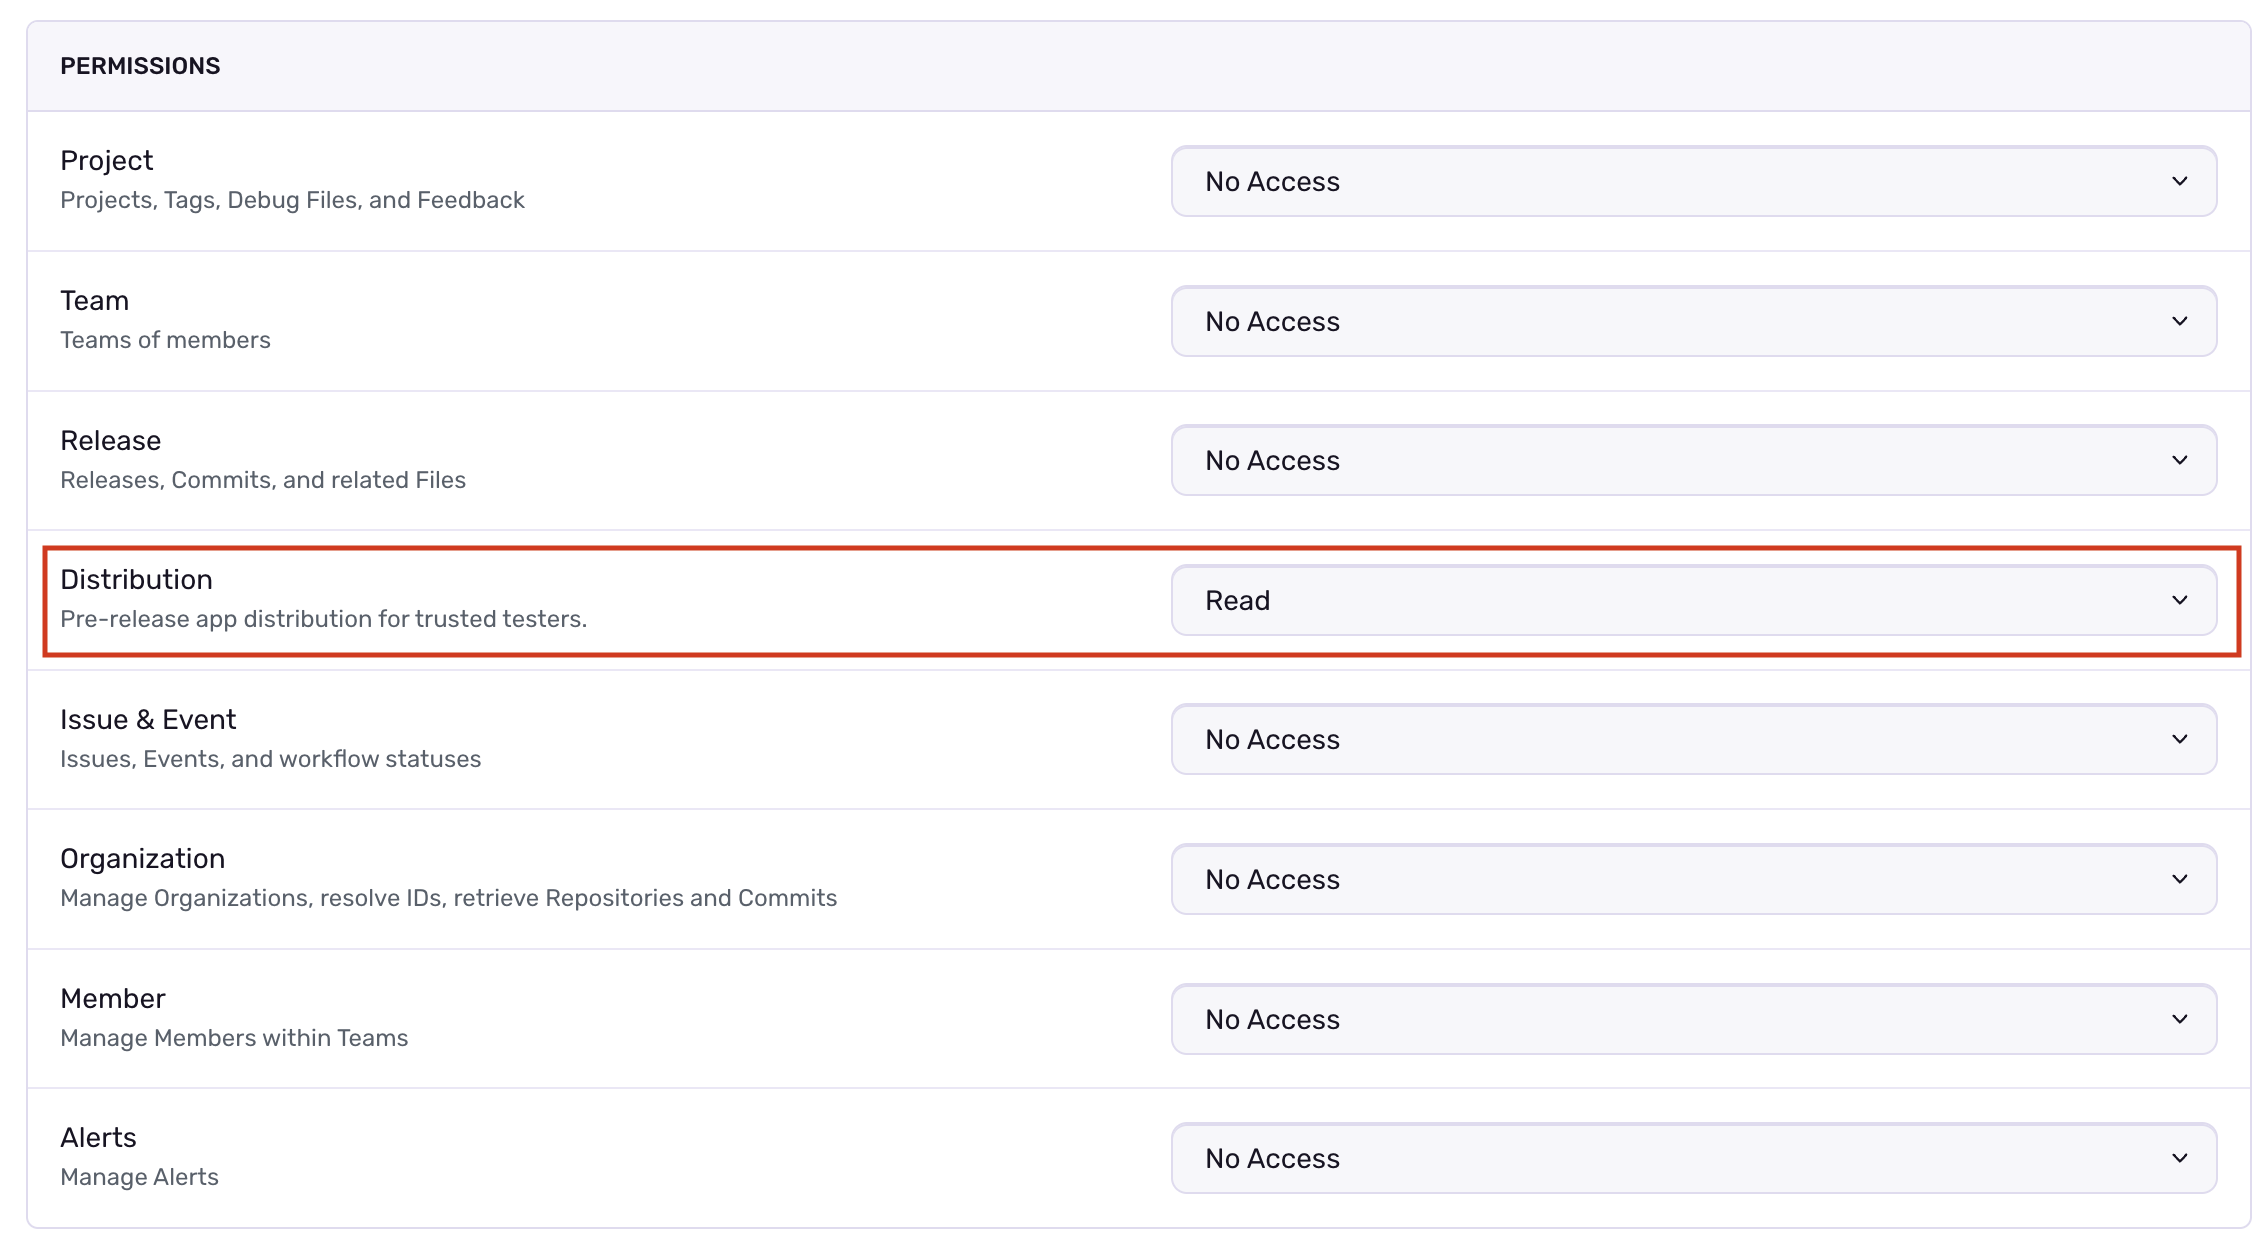Click the Read value in Distribution dropdown
The height and width of the screenshot is (1246, 2268).
pos(1237,600)
